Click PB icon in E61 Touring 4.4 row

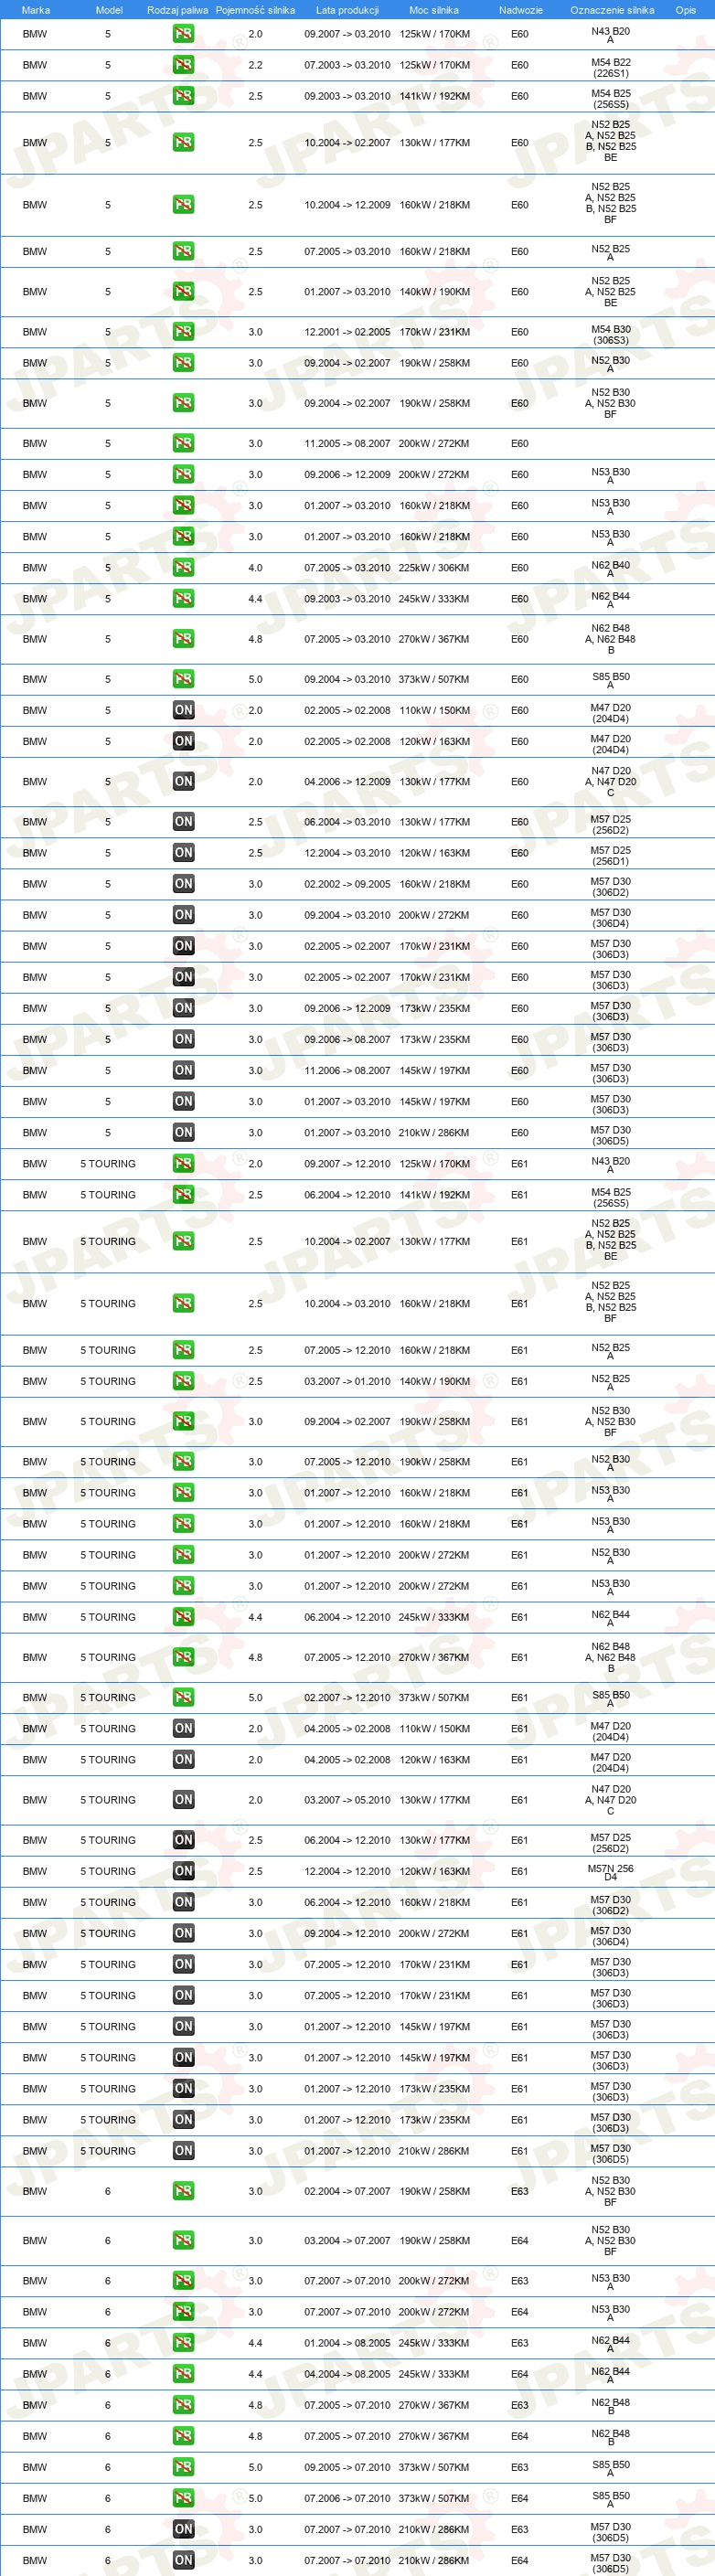(x=183, y=1617)
